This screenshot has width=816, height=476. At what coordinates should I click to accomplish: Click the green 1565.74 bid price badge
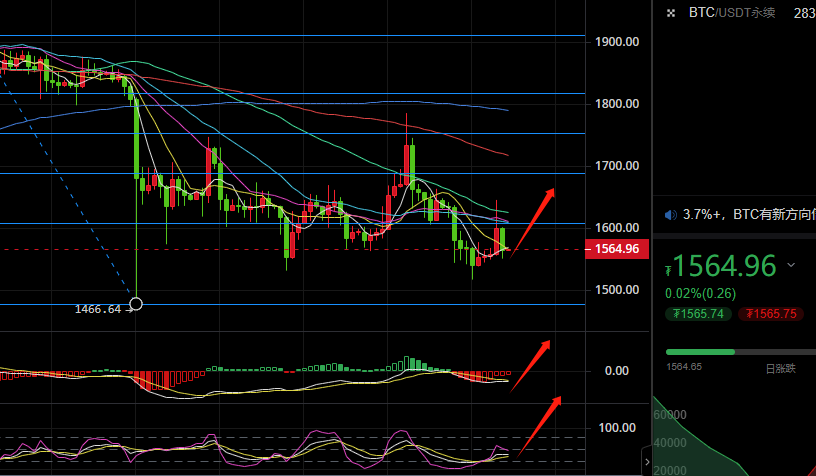pyautogui.click(x=698, y=313)
